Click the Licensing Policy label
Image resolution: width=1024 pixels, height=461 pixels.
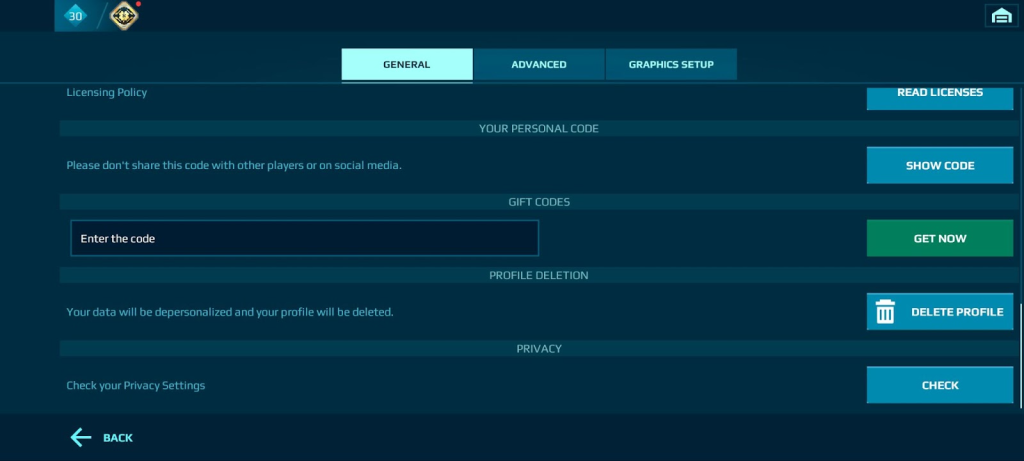tap(107, 92)
